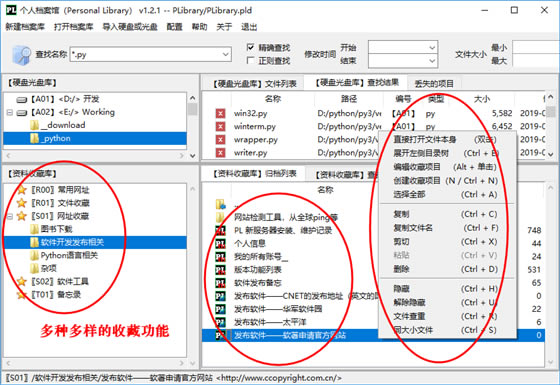
Task: Click the 退出 menu item
Action: [249, 27]
